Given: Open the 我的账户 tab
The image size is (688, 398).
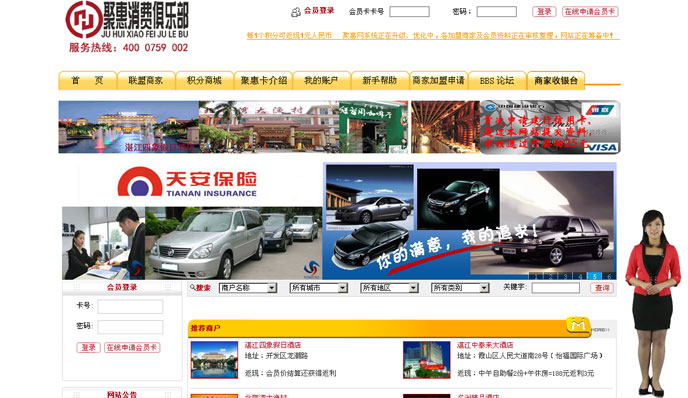Looking at the screenshot, I should point(322,80).
